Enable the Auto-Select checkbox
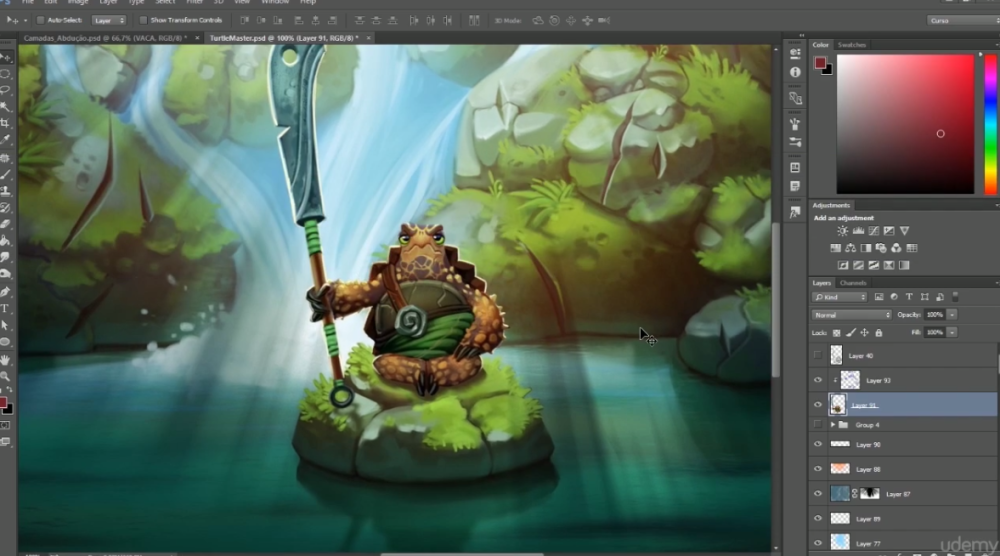The image size is (1000, 556). pos(40,20)
